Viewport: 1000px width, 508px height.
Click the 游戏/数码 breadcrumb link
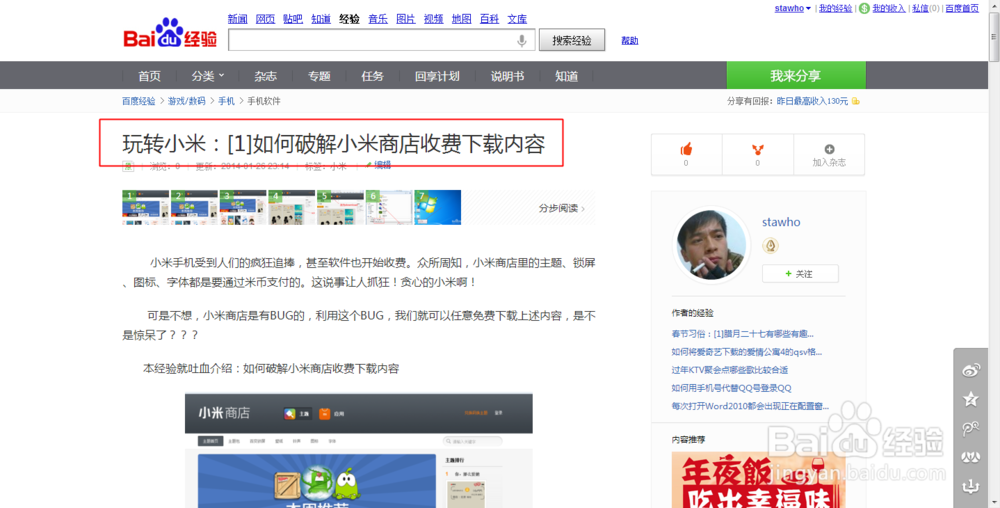(186, 101)
